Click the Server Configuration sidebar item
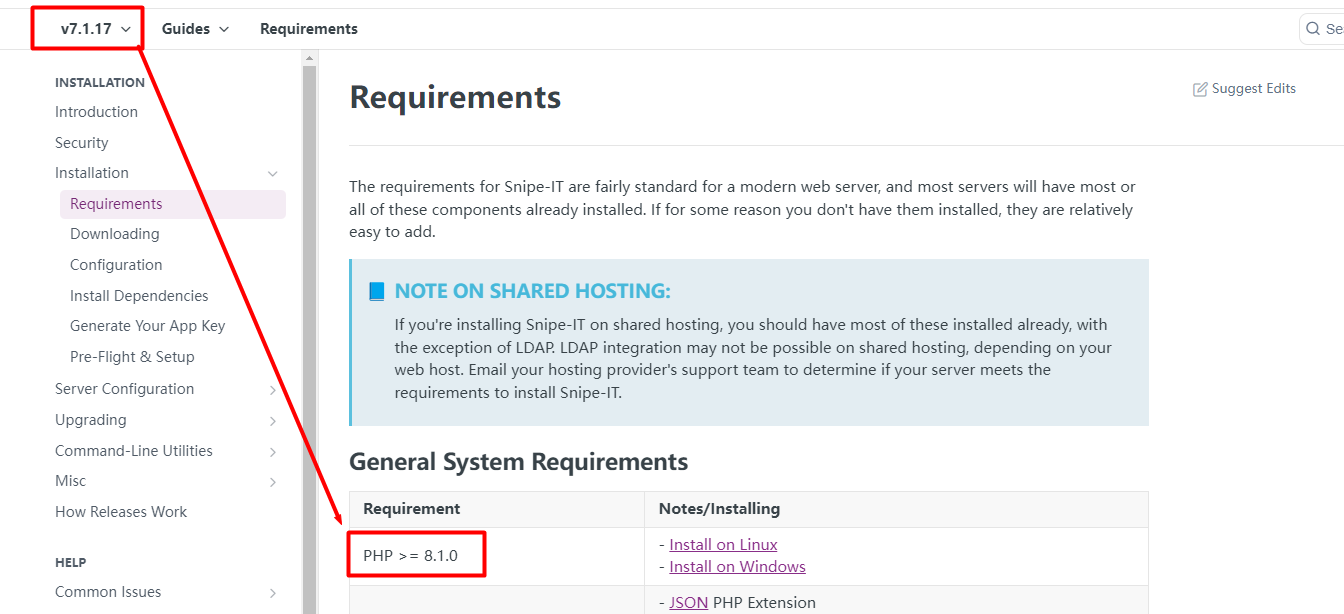The image size is (1344, 614). pos(124,389)
